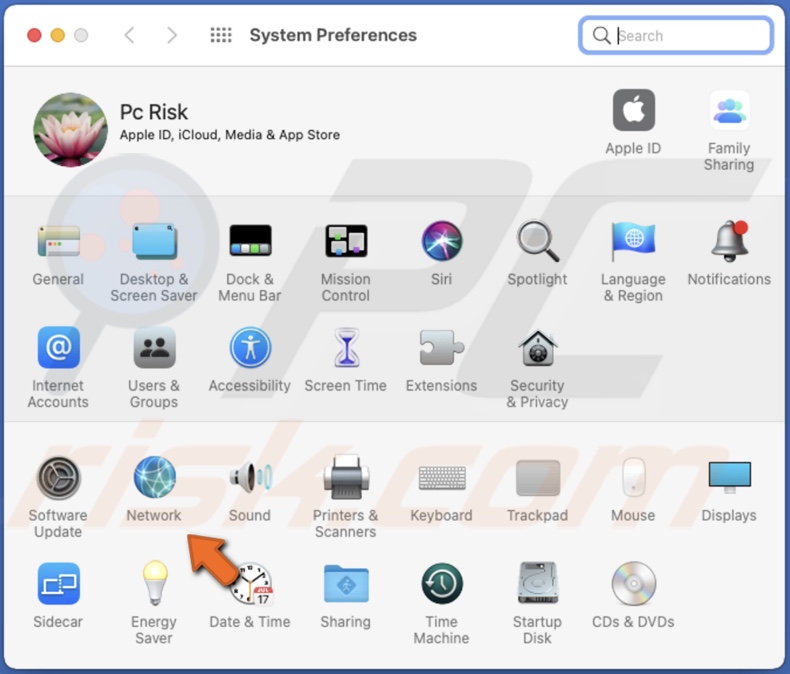Image resolution: width=790 pixels, height=674 pixels.
Task: Open the General preferences pane
Action: (58, 241)
